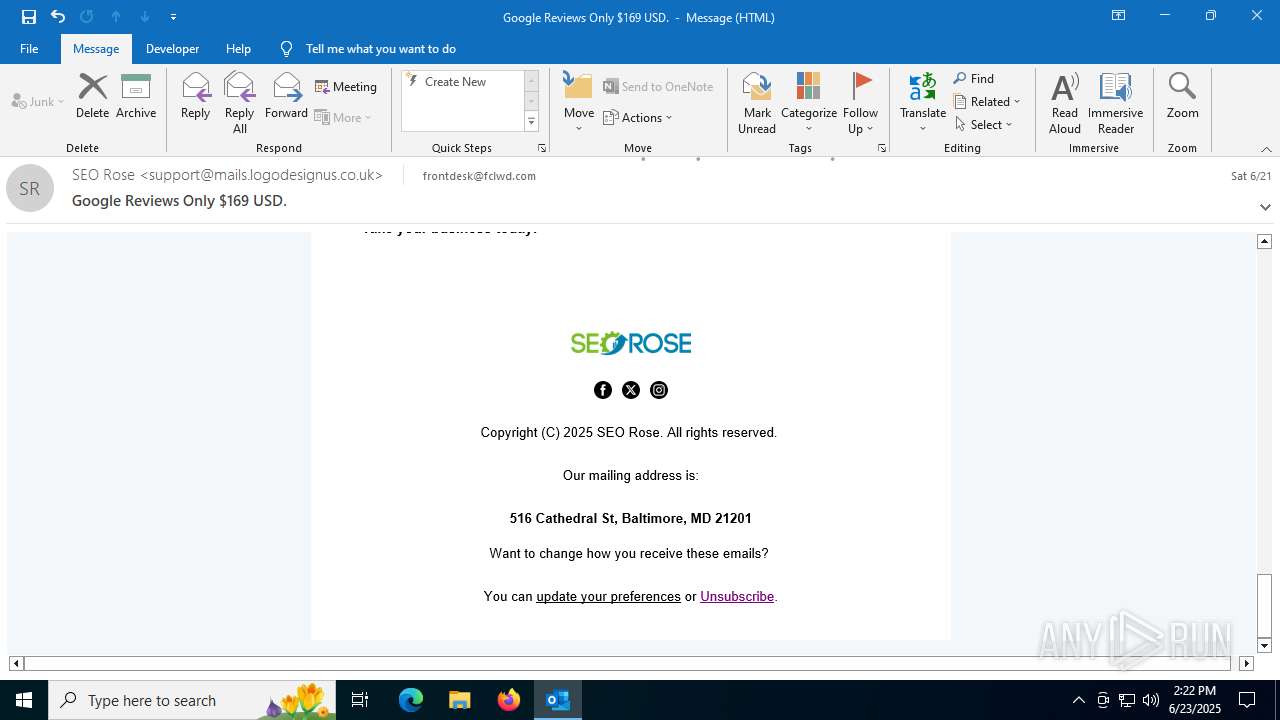Open Immersive Reader
This screenshot has height=720, width=1280.
pyautogui.click(x=1115, y=103)
